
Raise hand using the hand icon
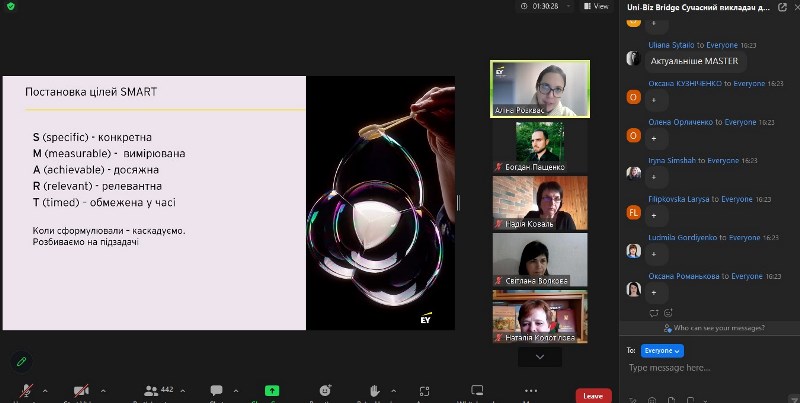pyautogui.click(x=374, y=391)
